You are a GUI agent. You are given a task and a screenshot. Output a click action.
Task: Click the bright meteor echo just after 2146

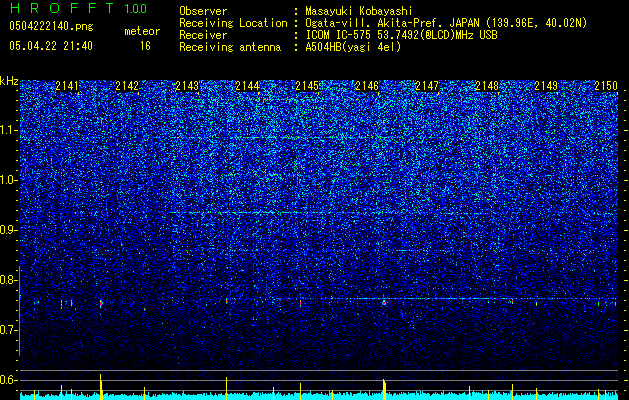(384, 303)
